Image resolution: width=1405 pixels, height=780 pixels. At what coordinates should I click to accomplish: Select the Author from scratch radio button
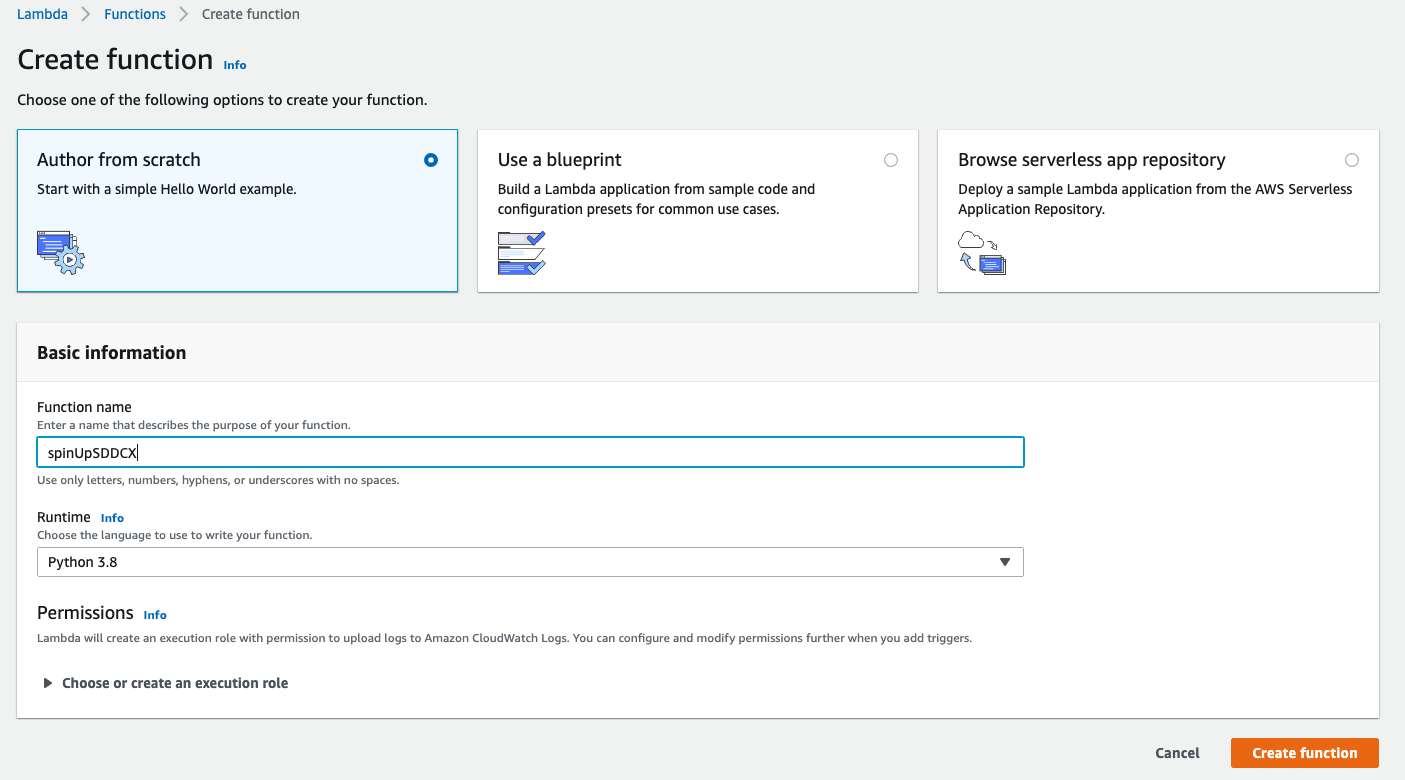point(431,160)
